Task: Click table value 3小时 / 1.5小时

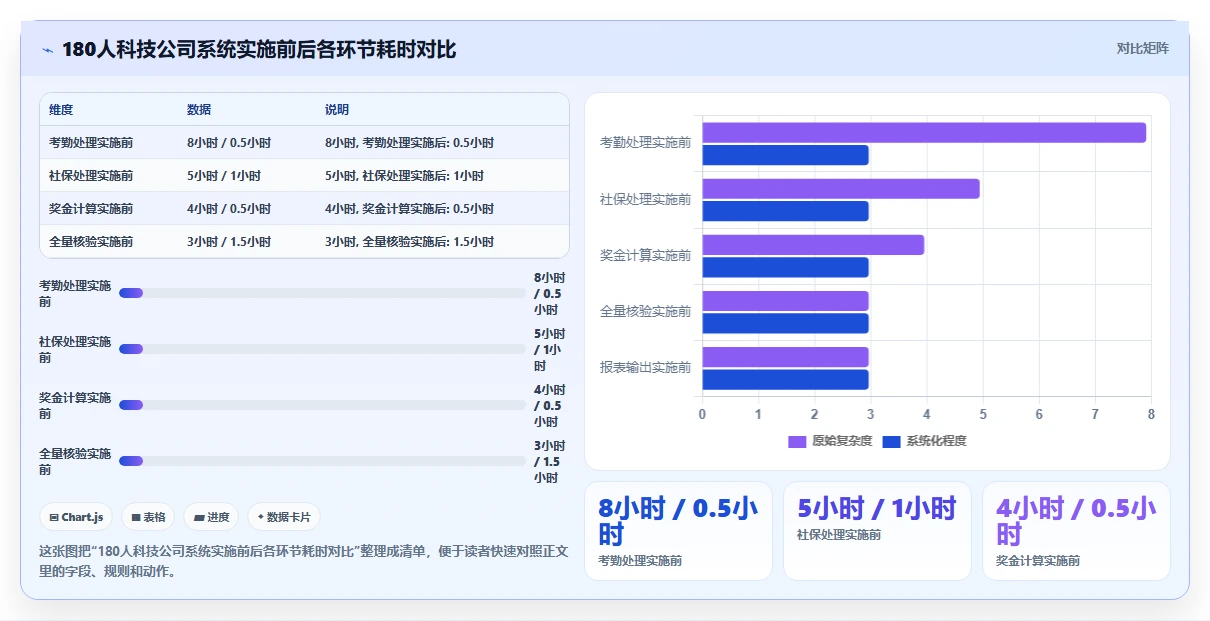Action: [x=229, y=242]
